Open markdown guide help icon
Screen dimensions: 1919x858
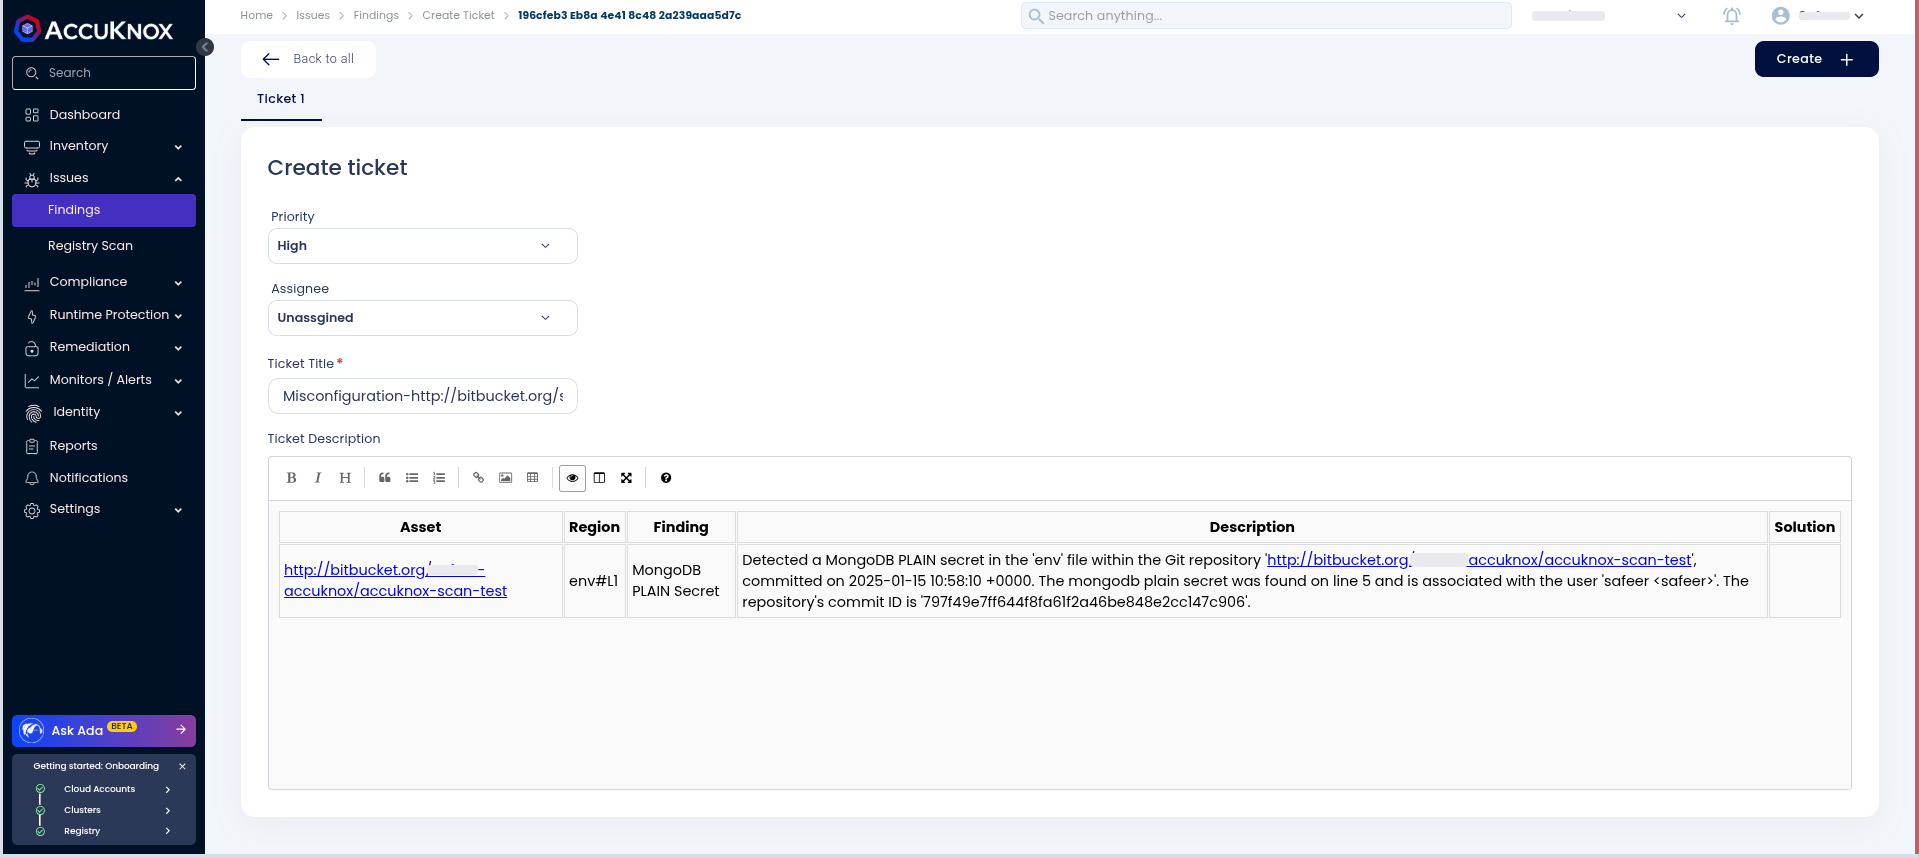coord(666,478)
